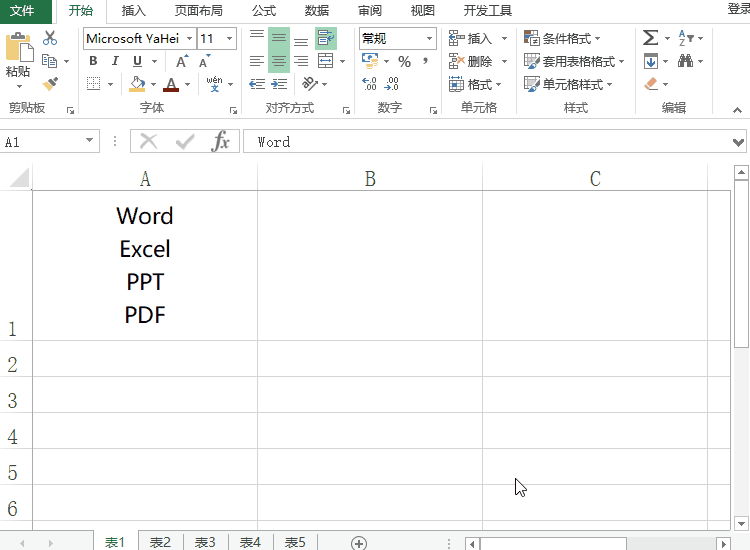The image size is (750, 550).
Task: Switch to the 数据 tab
Action: point(317,11)
